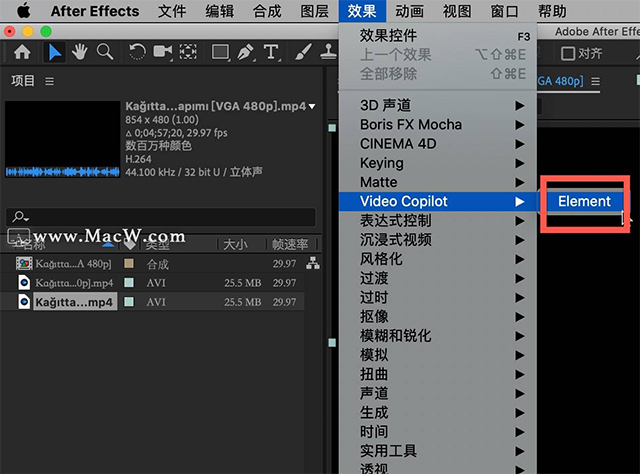The width and height of the screenshot is (640, 474).
Task: Open the 帮助 menu
Action: pos(552,11)
